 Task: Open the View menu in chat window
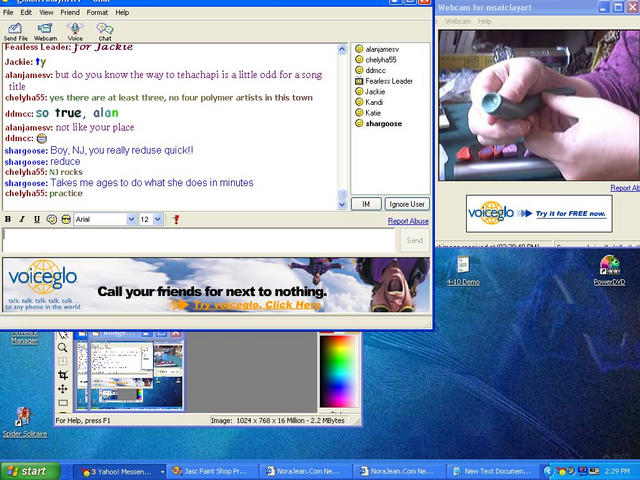point(46,12)
